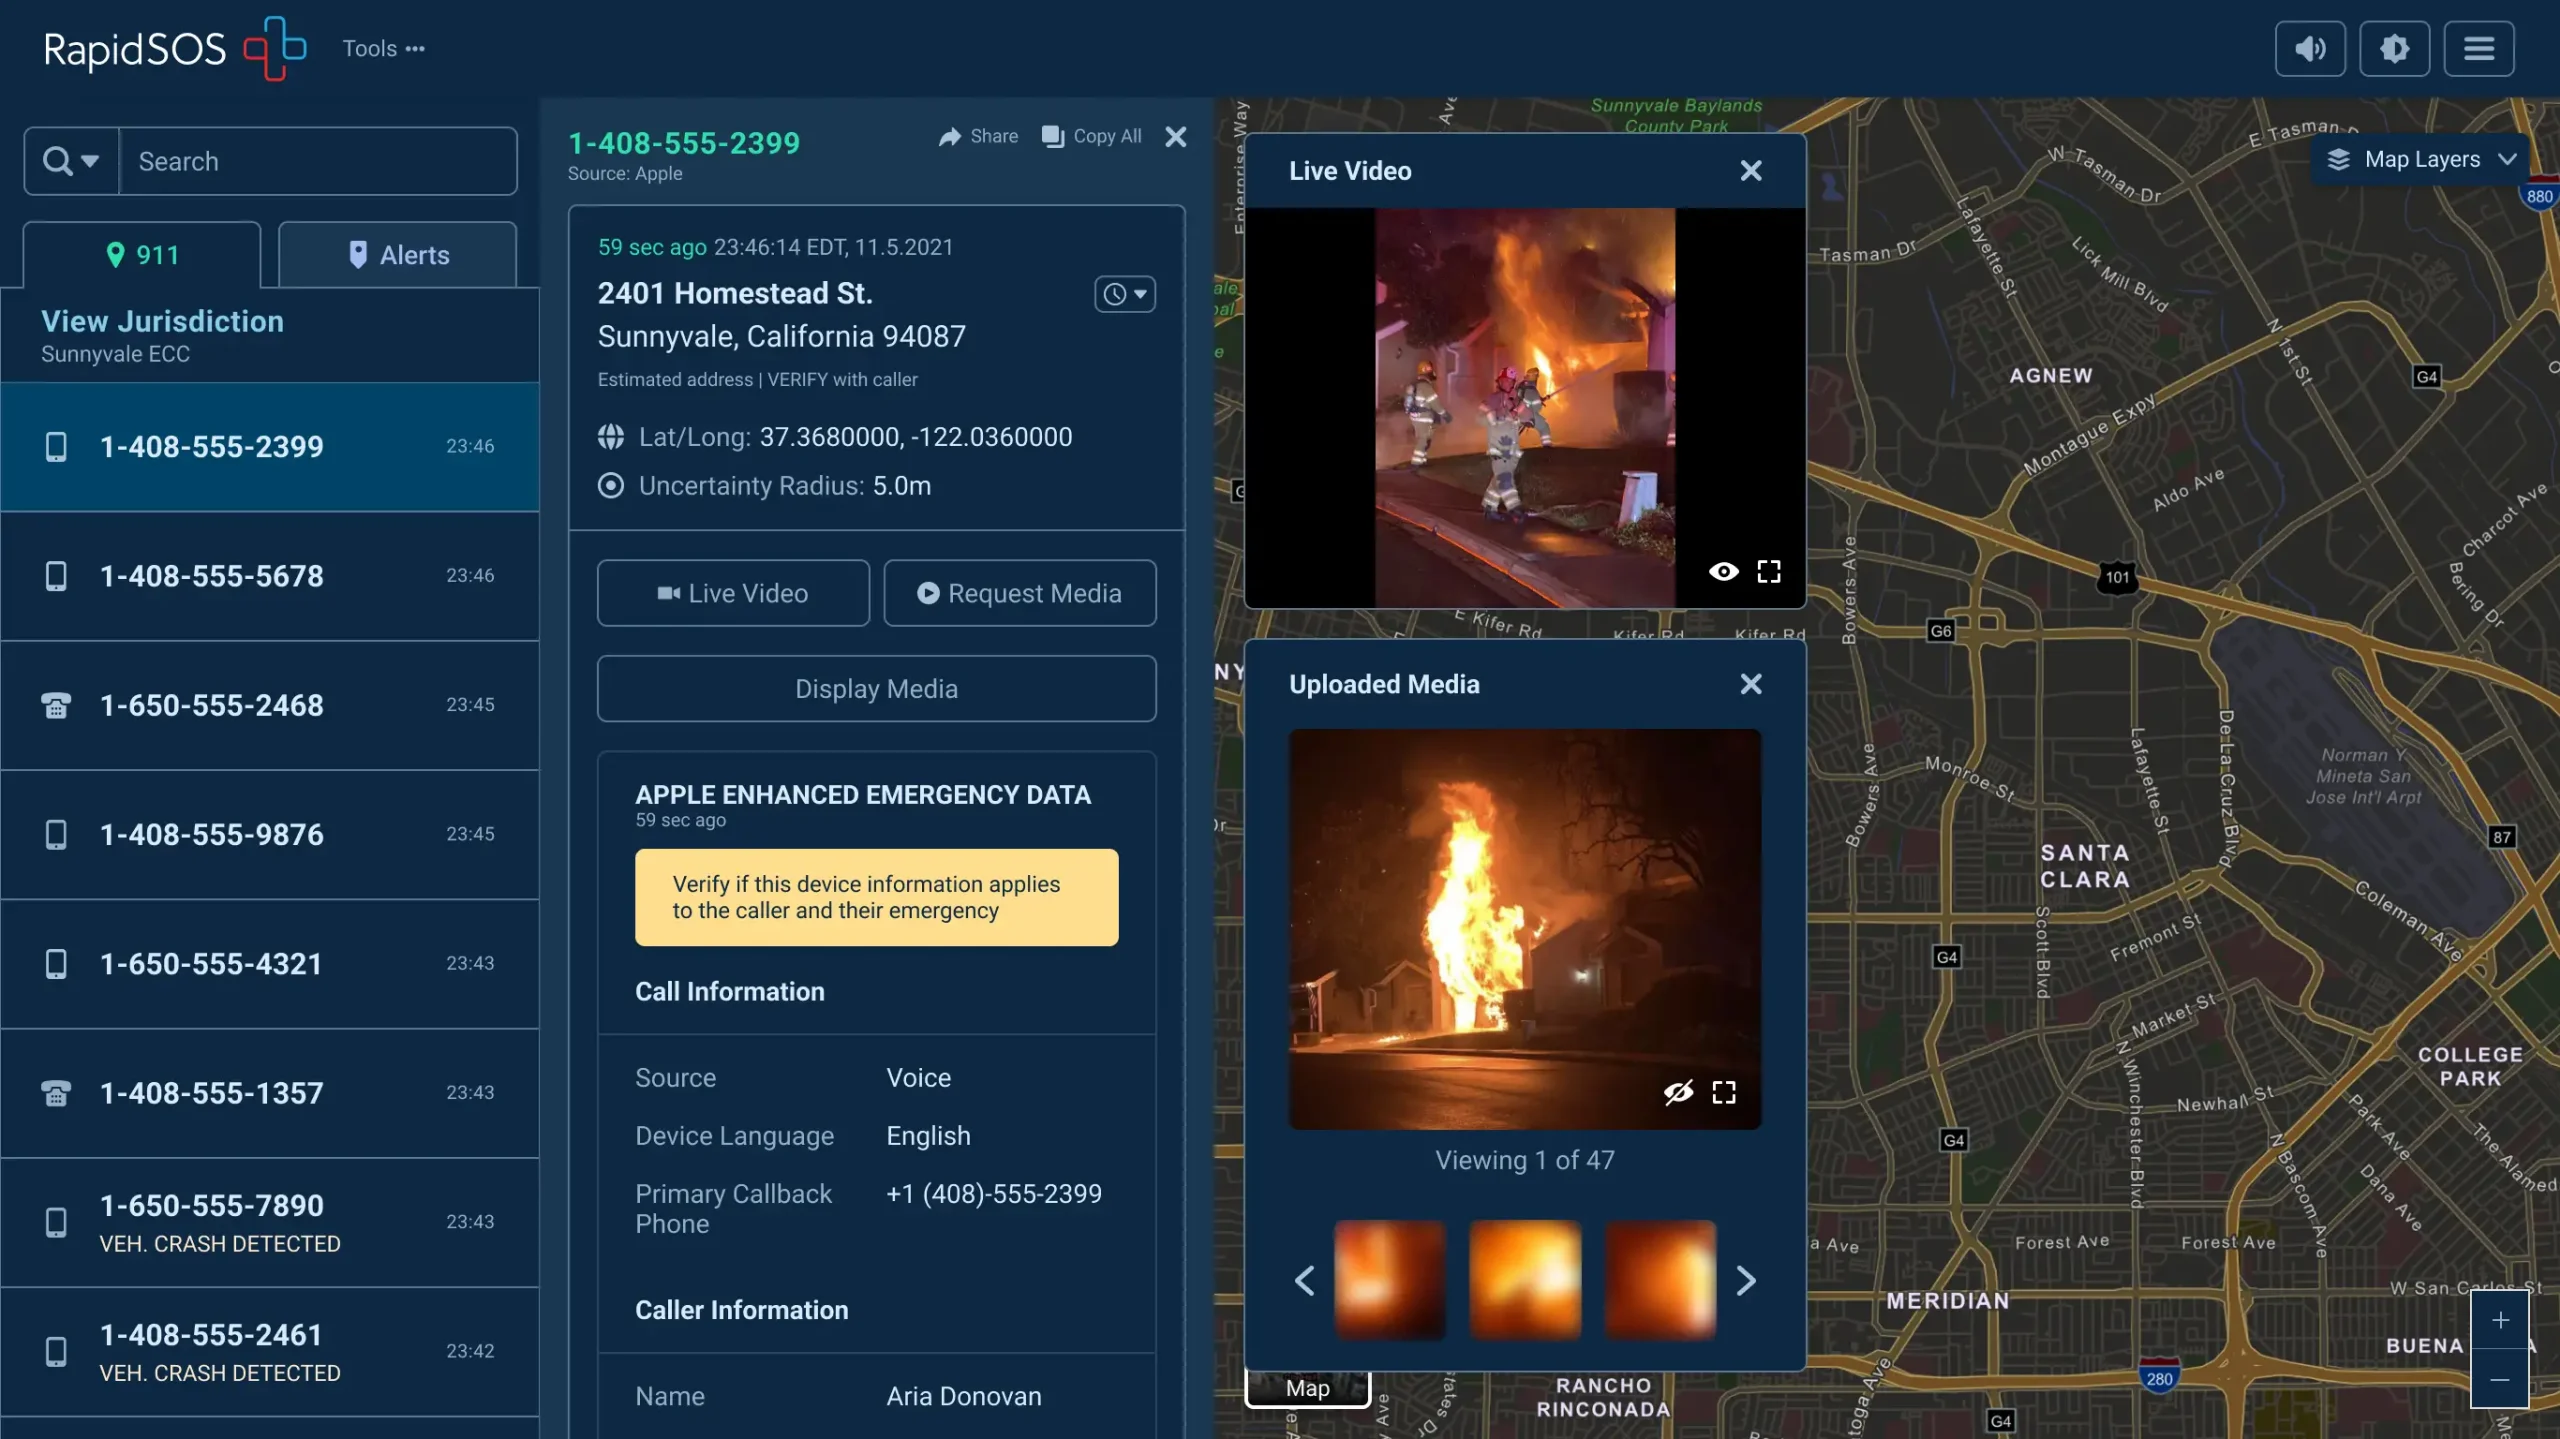Image resolution: width=2560 pixels, height=1439 pixels.
Task: Toggle the eye icon on Live Video
Action: coord(1723,571)
